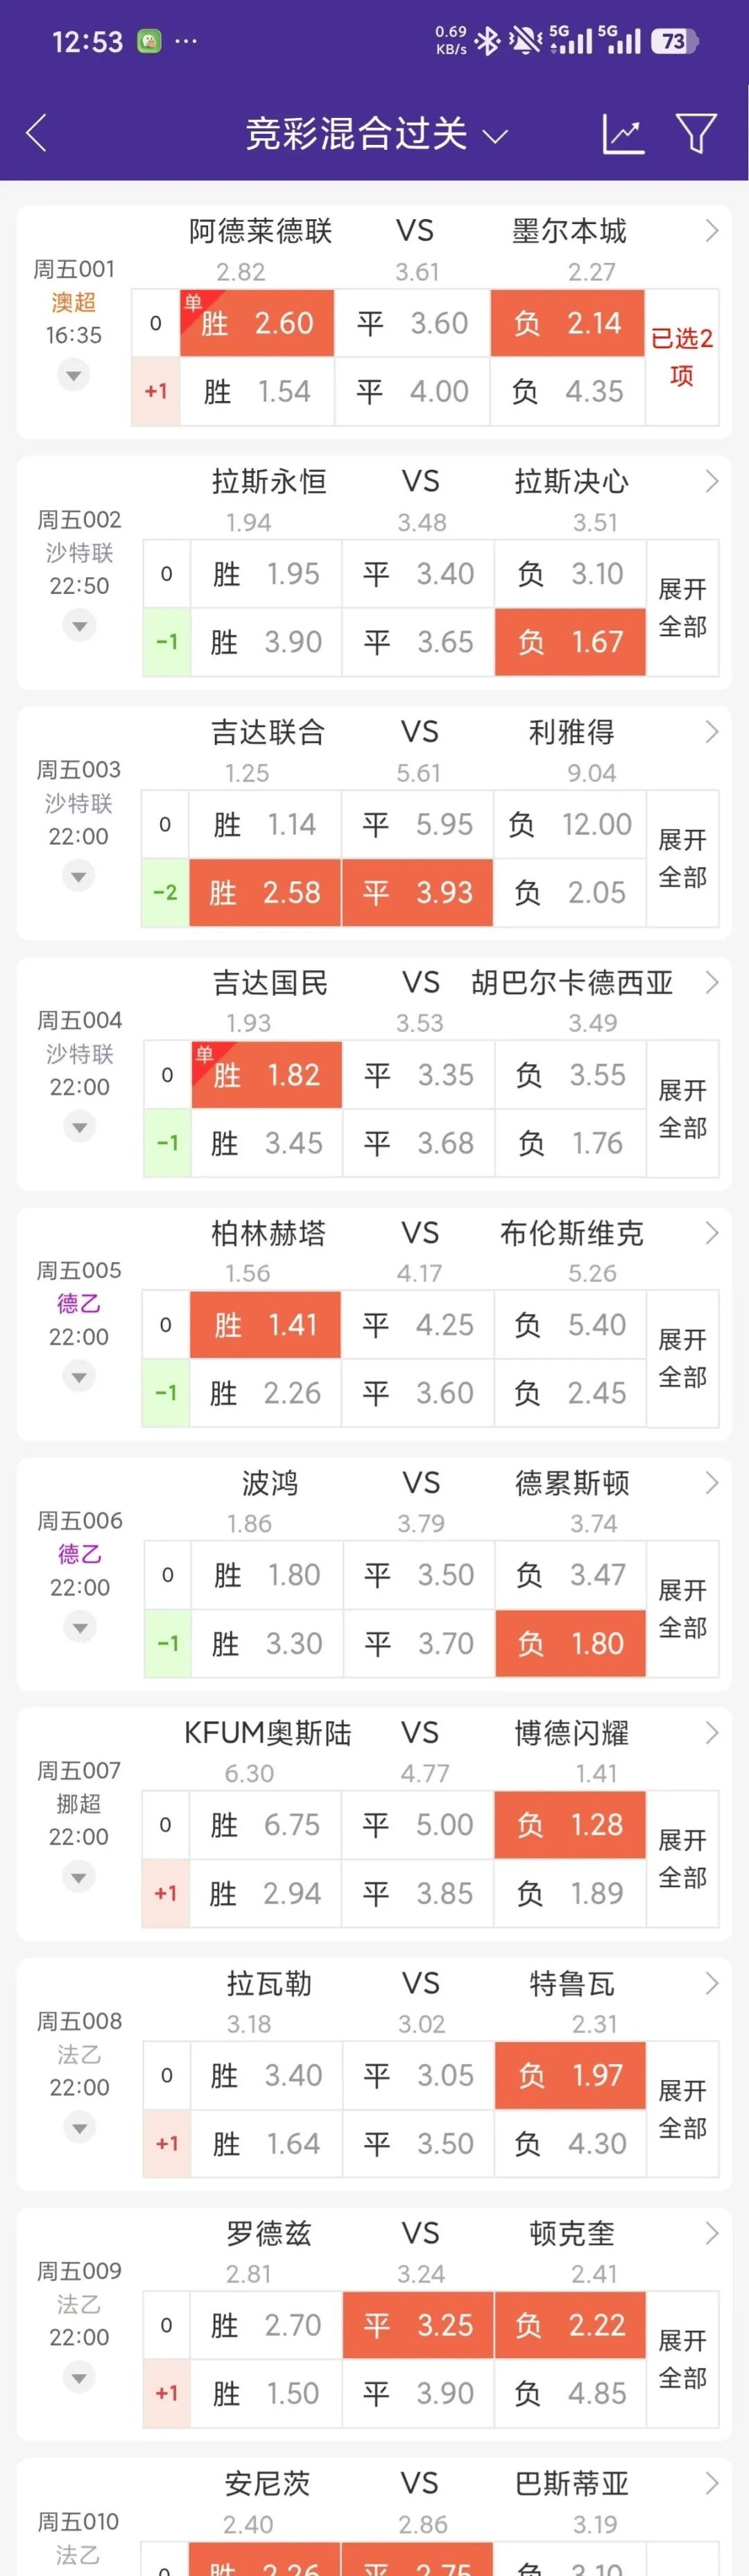
Task: Click the back arrow in the header
Action: click(36, 132)
